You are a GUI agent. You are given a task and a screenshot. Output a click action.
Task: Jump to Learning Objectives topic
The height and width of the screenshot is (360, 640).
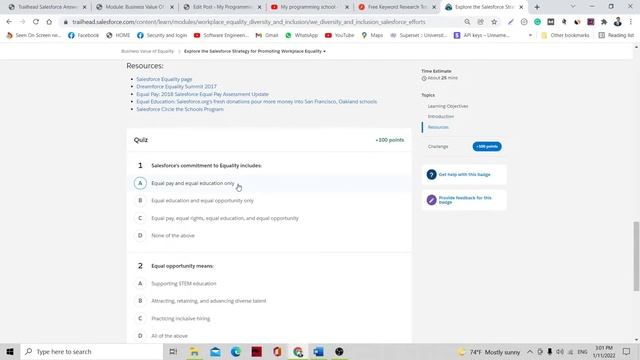[x=448, y=106]
